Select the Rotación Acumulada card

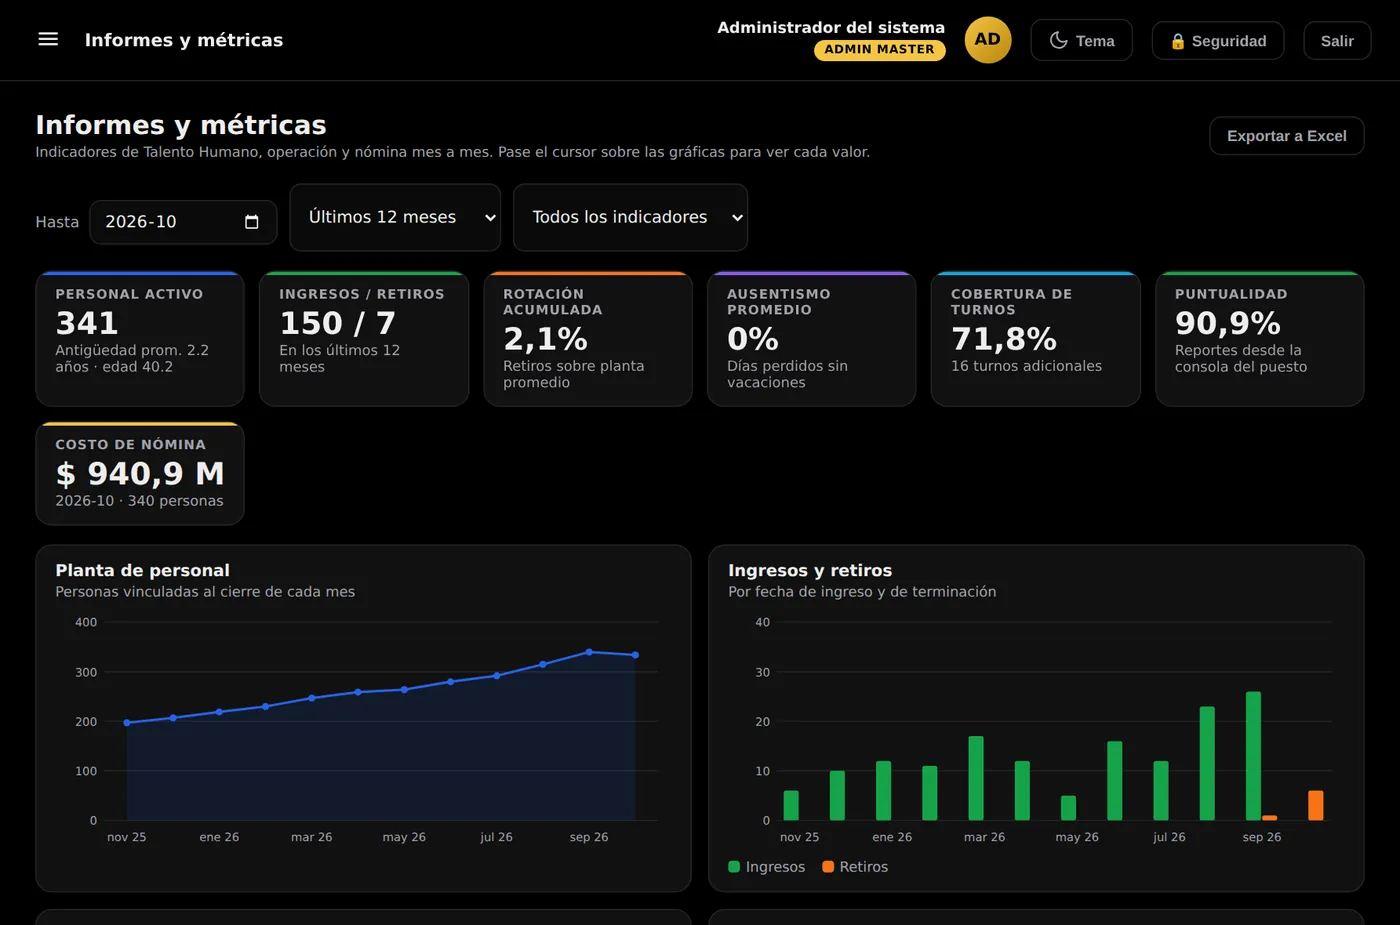(x=588, y=339)
